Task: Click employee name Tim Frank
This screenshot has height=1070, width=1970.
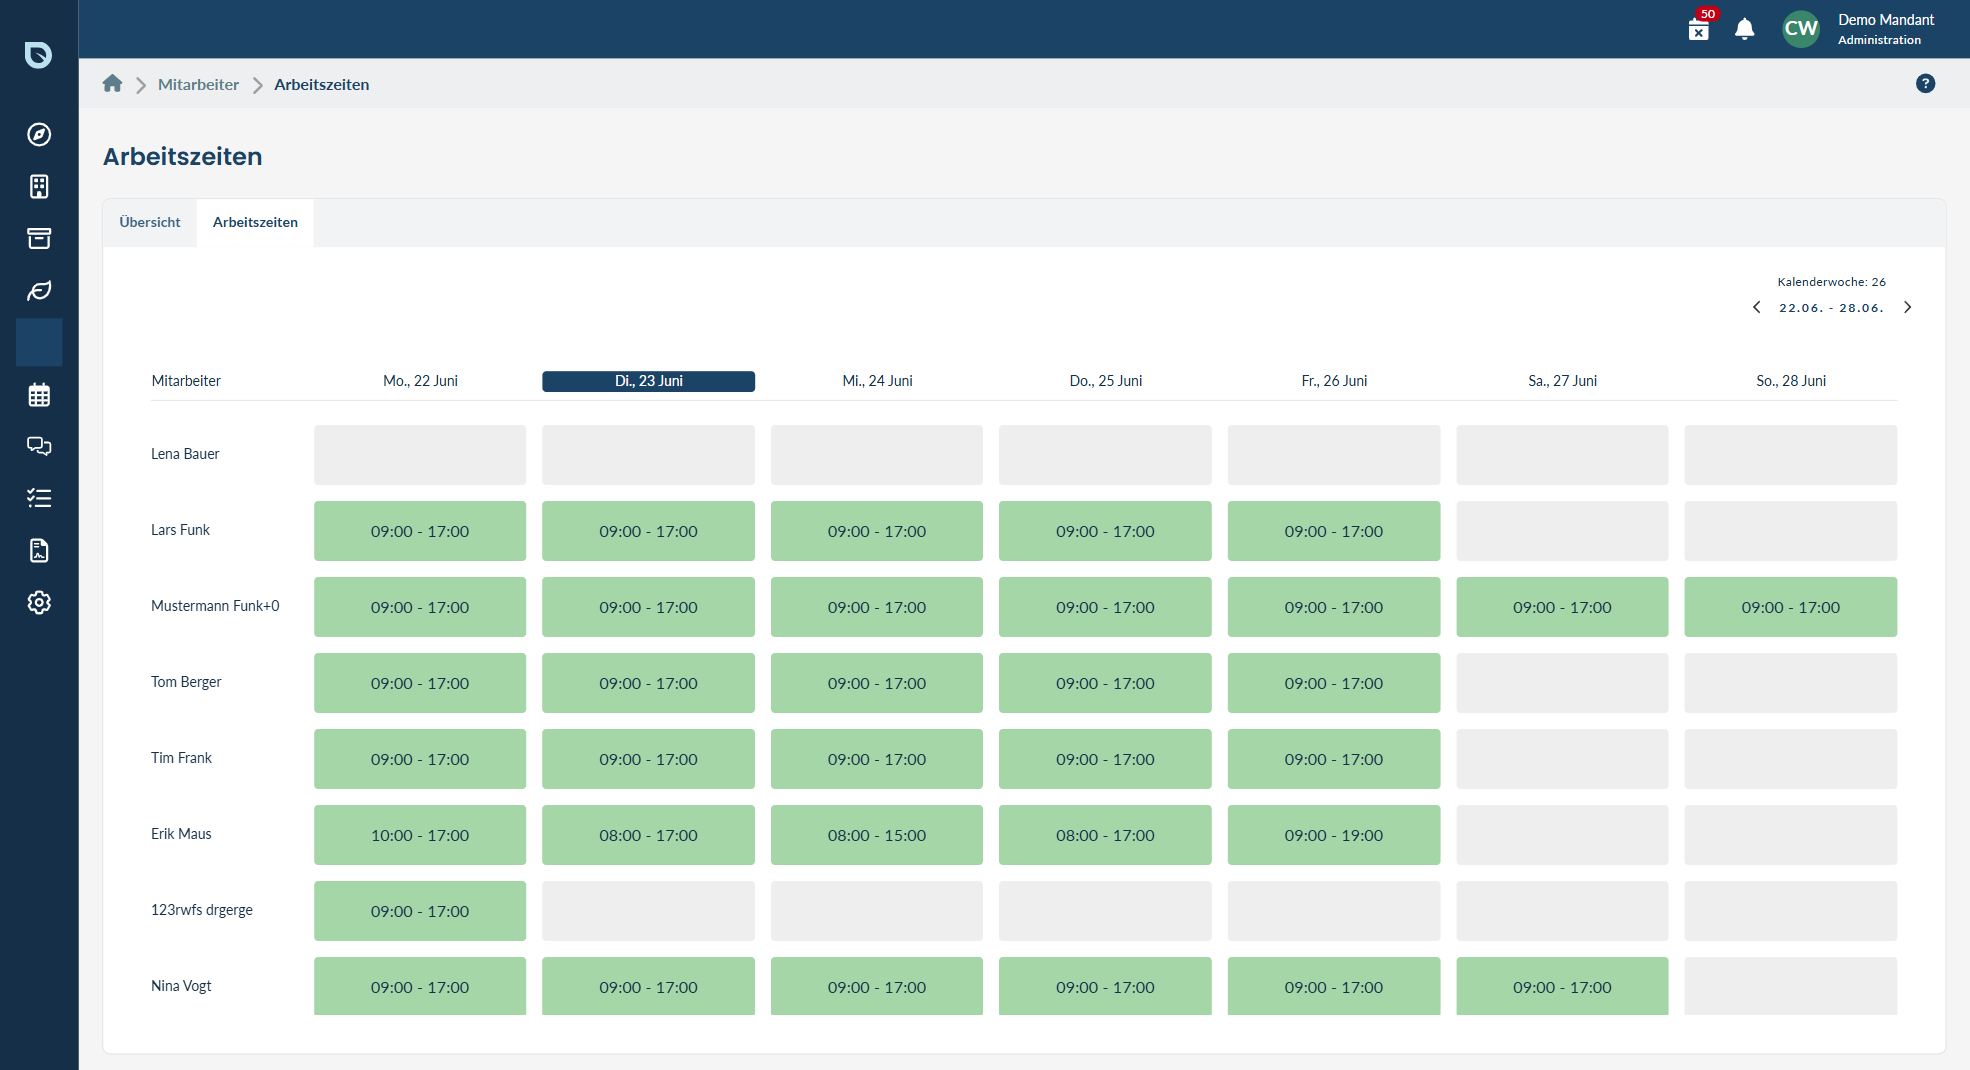Action: pyautogui.click(x=181, y=758)
